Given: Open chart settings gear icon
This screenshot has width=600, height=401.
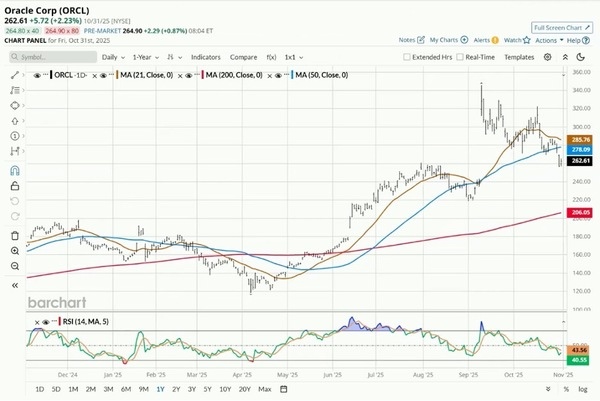Looking at the screenshot, I should click(x=547, y=58).
